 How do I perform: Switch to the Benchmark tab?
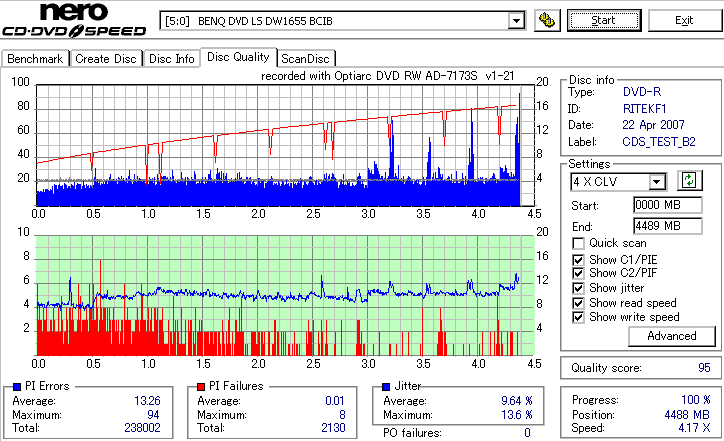point(35,59)
